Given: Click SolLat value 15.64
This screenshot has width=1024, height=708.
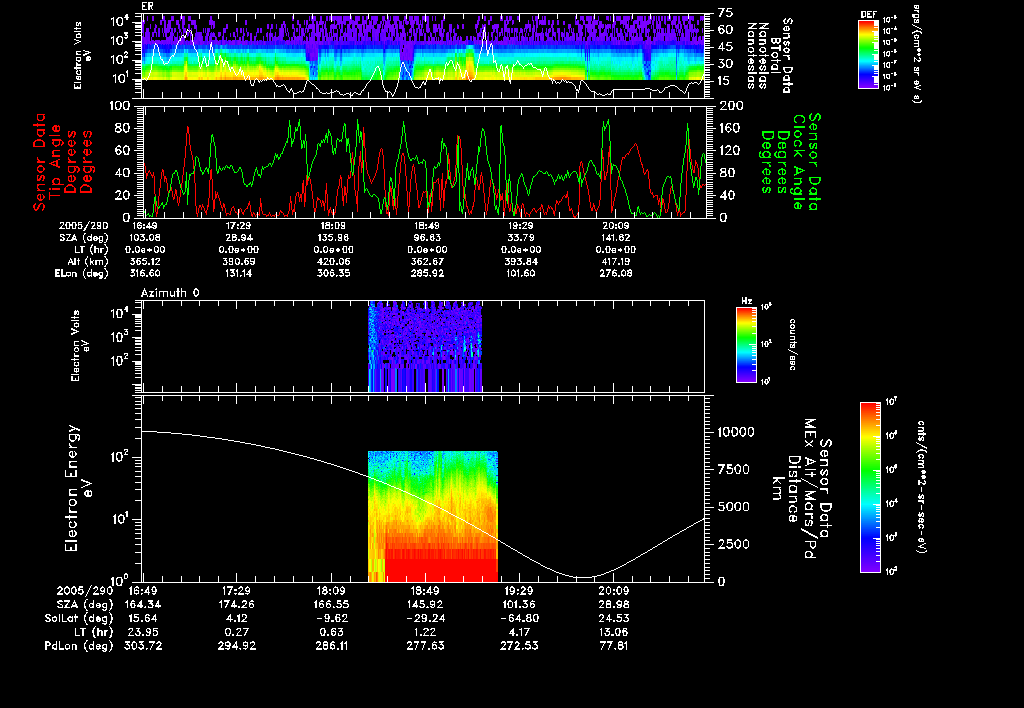Looking at the screenshot, I should pos(140,619).
